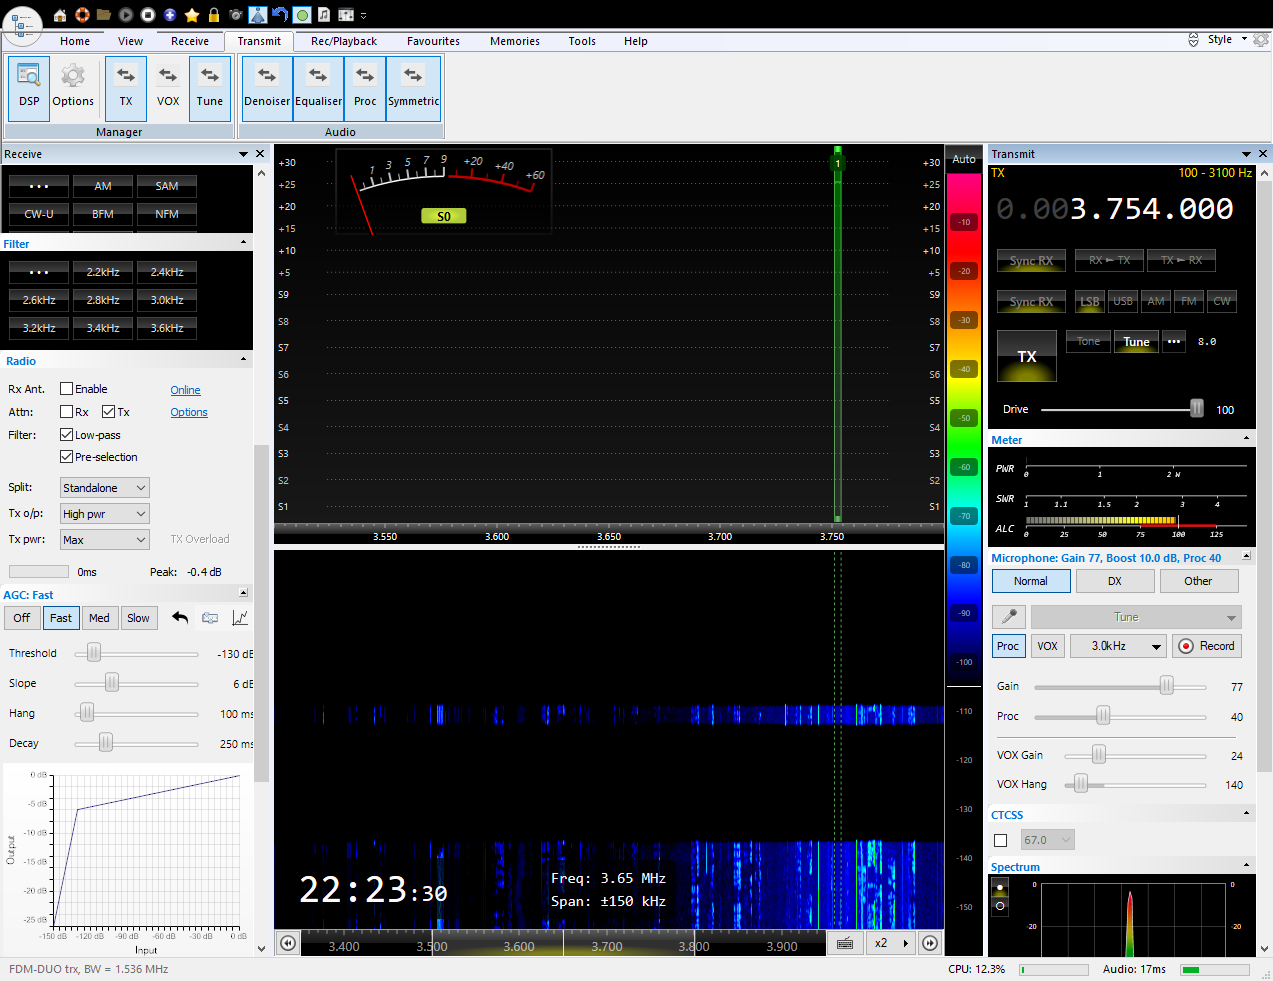Screen dimensions: 1273x981
Task: Click the padlock lock icon in toolbar
Action: coord(213,15)
